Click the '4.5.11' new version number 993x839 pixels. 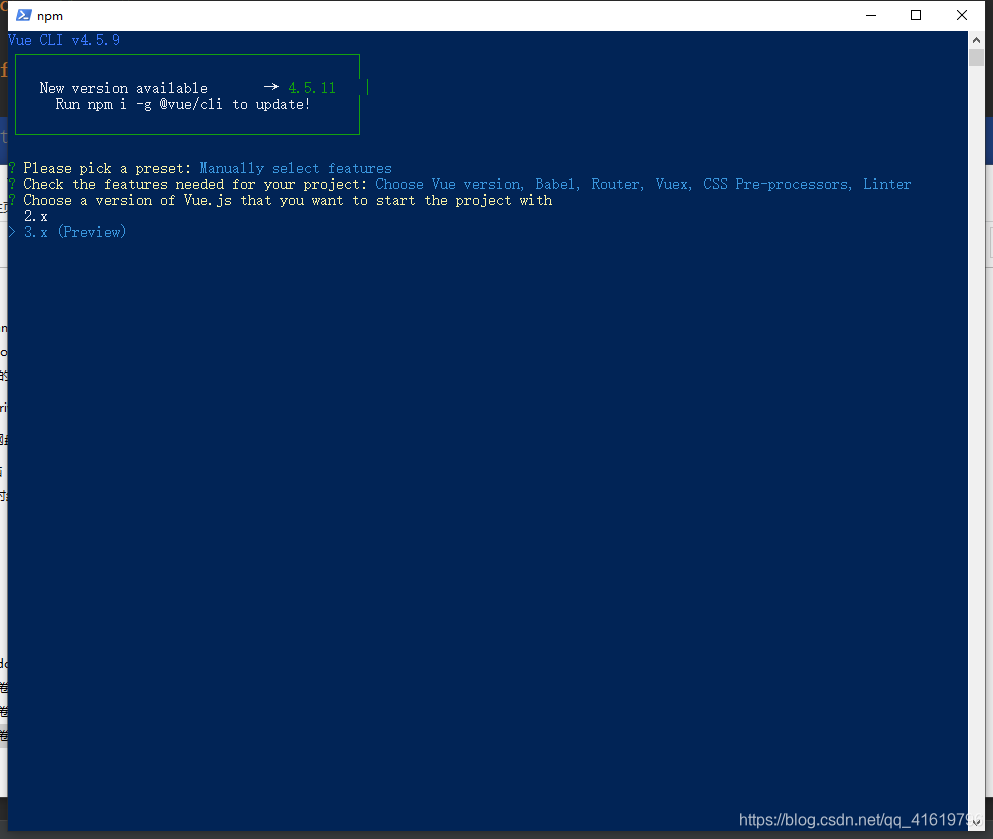point(312,88)
